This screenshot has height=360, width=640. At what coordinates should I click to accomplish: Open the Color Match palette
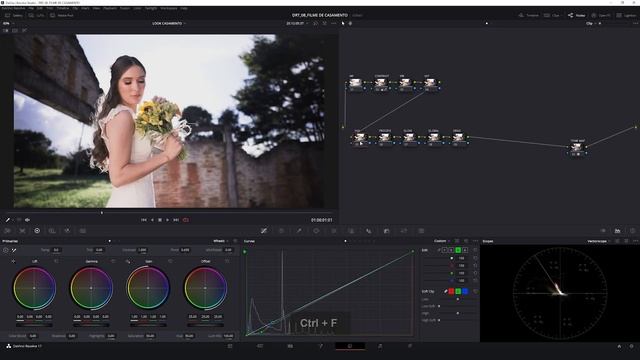tap(22, 231)
